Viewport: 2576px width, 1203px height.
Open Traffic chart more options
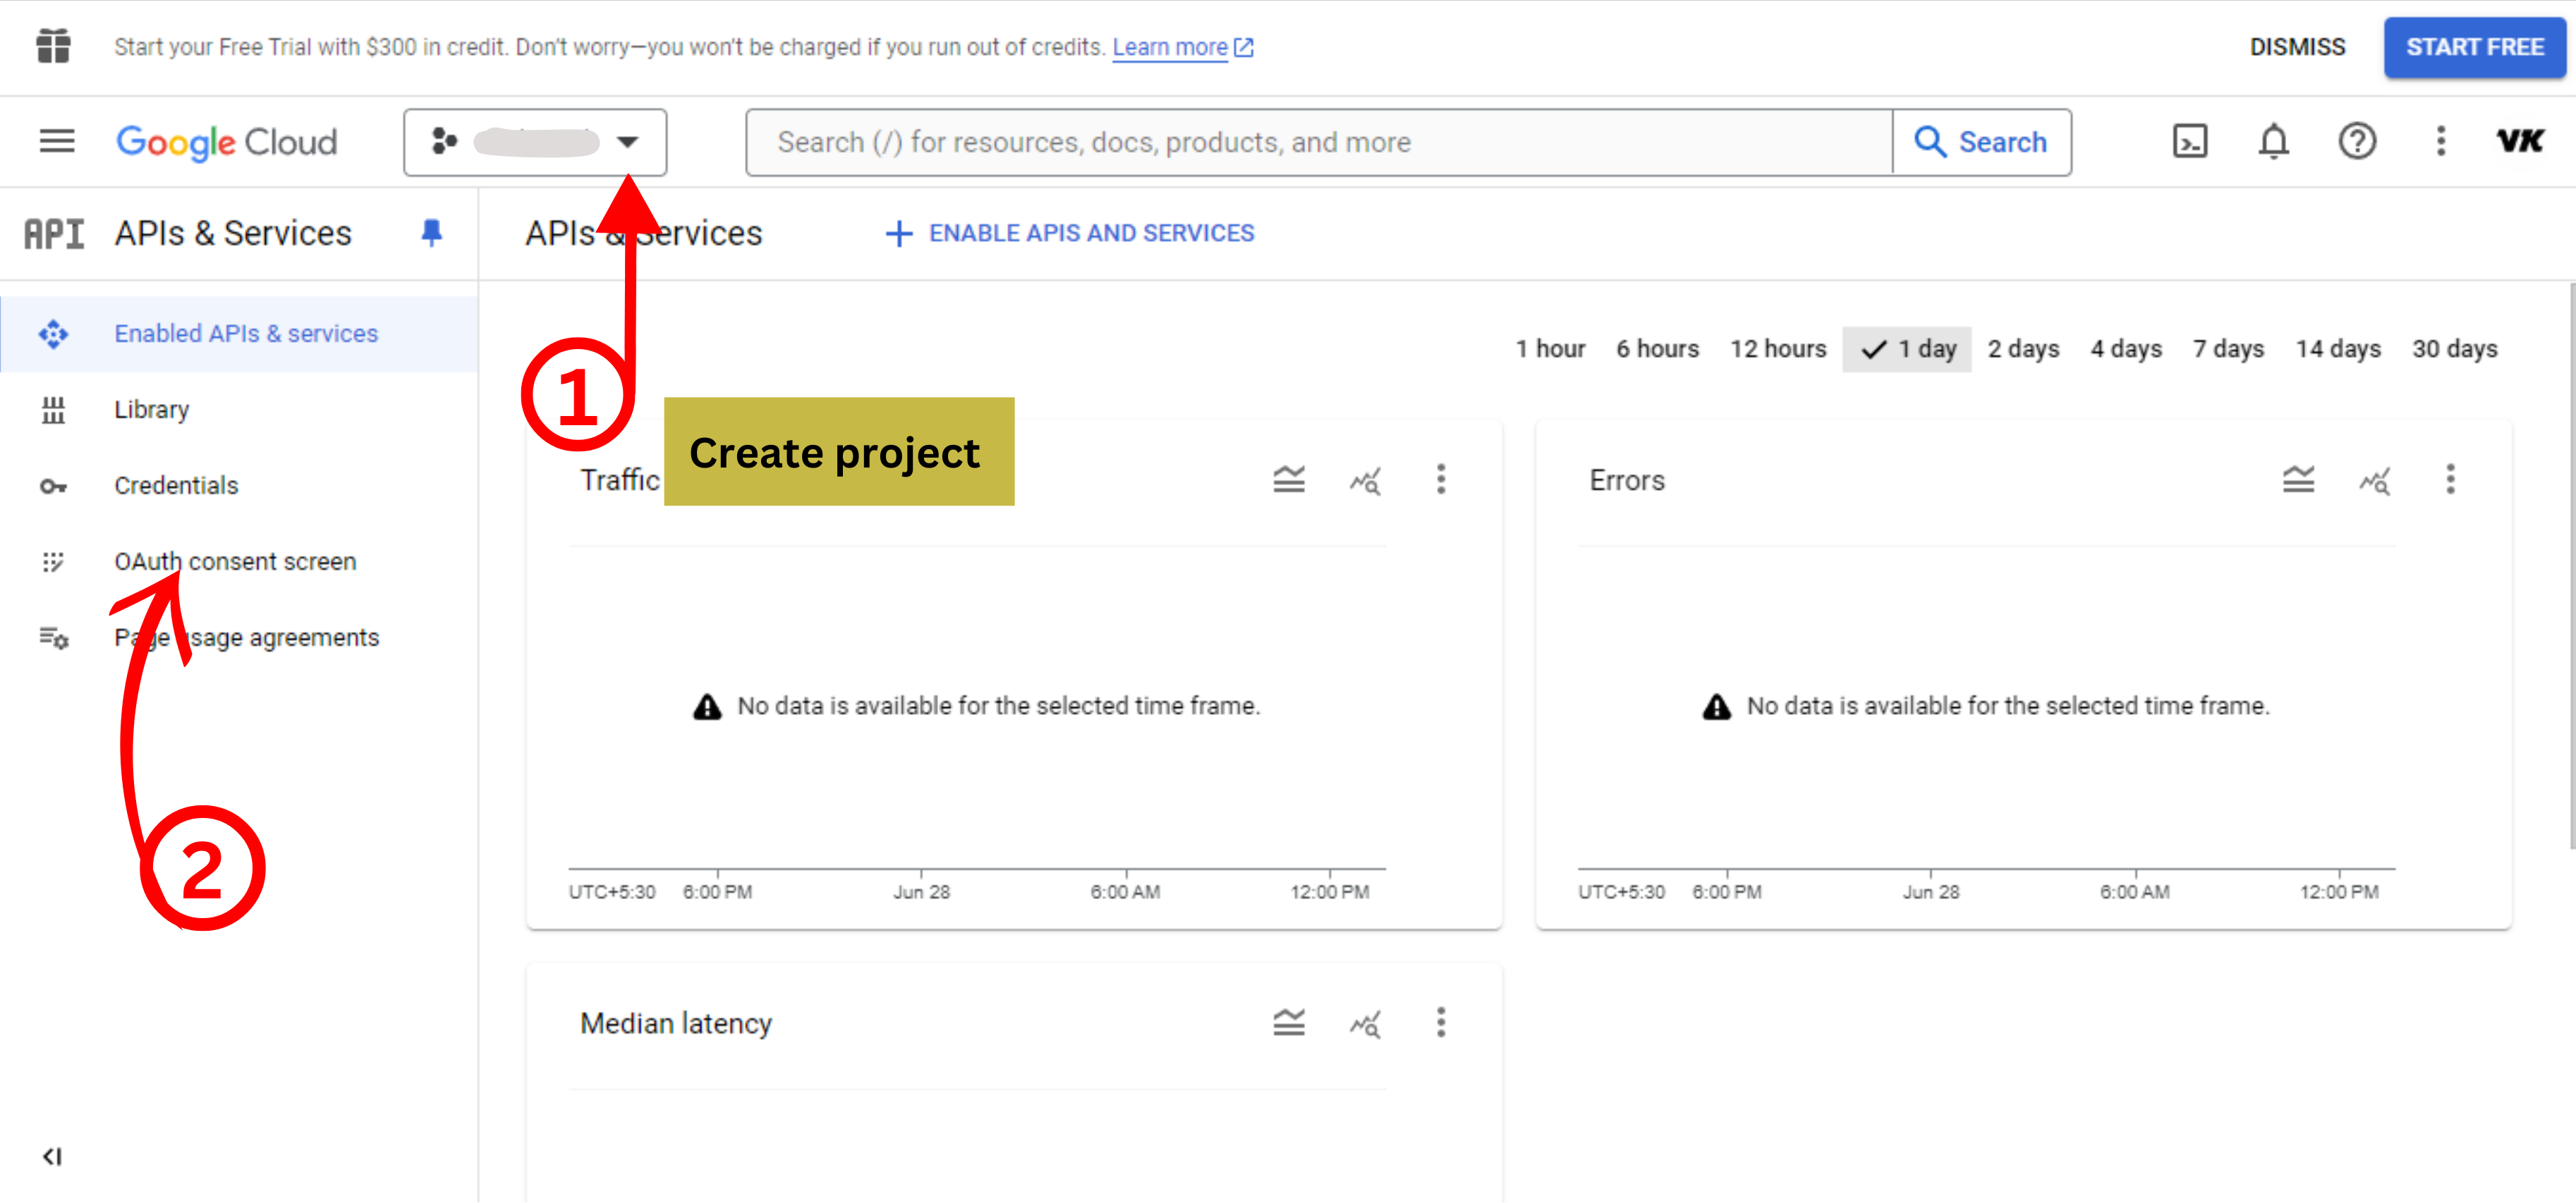pyautogui.click(x=1441, y=479)
